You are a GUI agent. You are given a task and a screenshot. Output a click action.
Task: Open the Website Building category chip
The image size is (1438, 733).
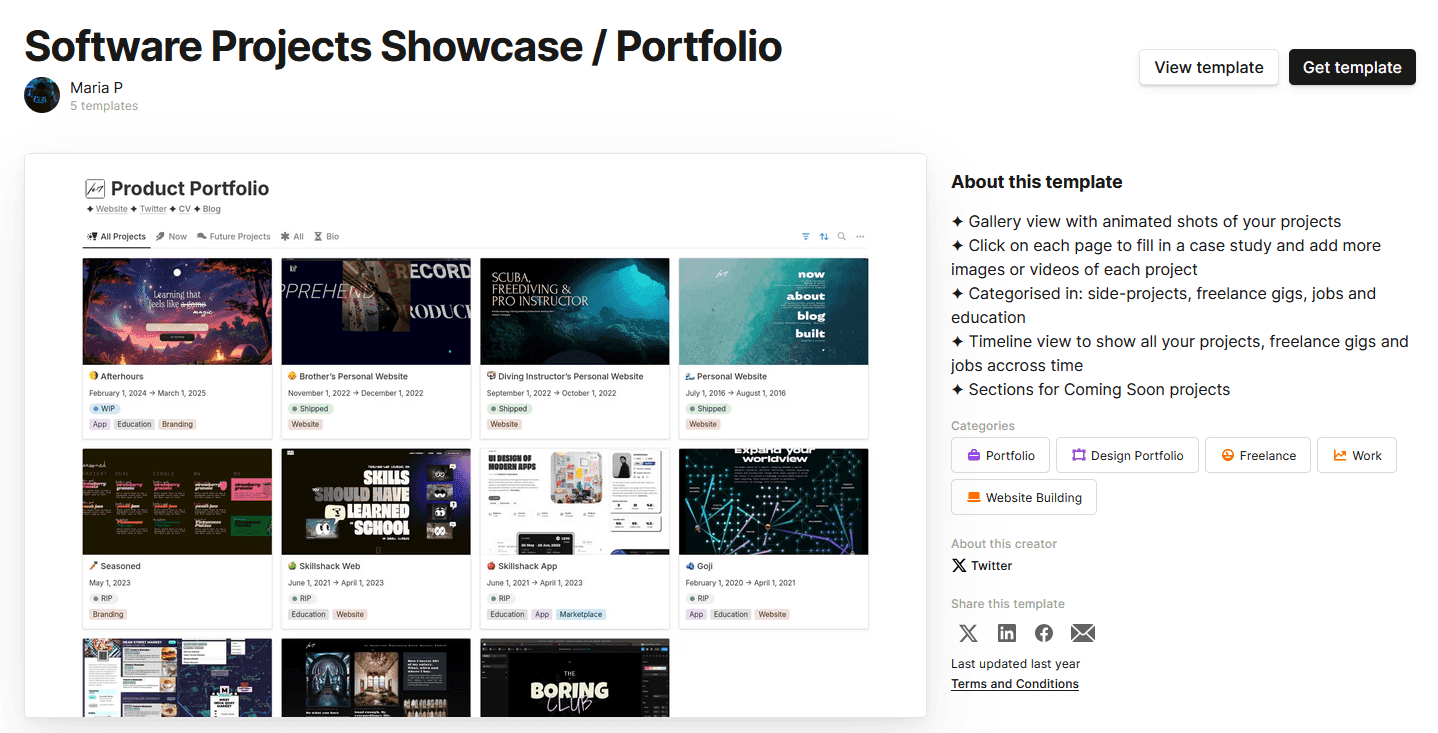coord(1024,497)
